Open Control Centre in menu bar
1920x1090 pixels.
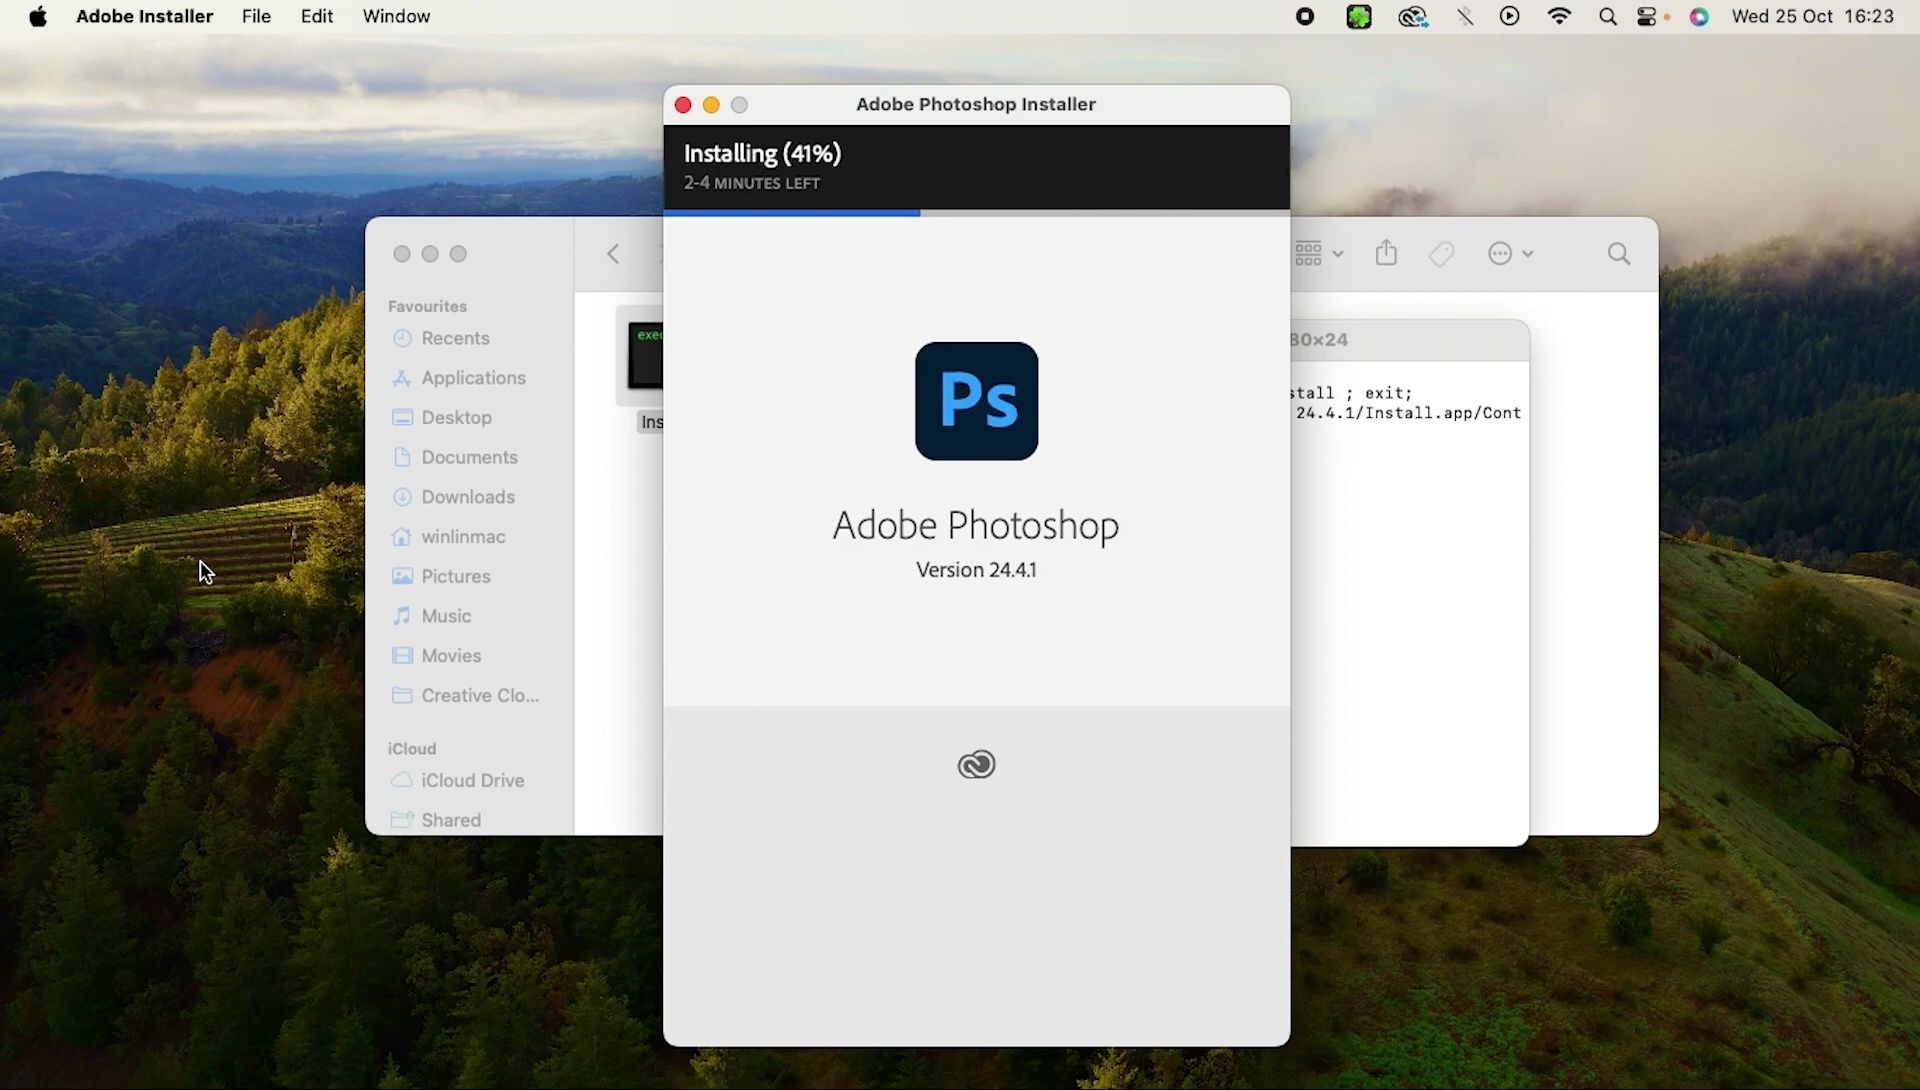(1647, 16)
